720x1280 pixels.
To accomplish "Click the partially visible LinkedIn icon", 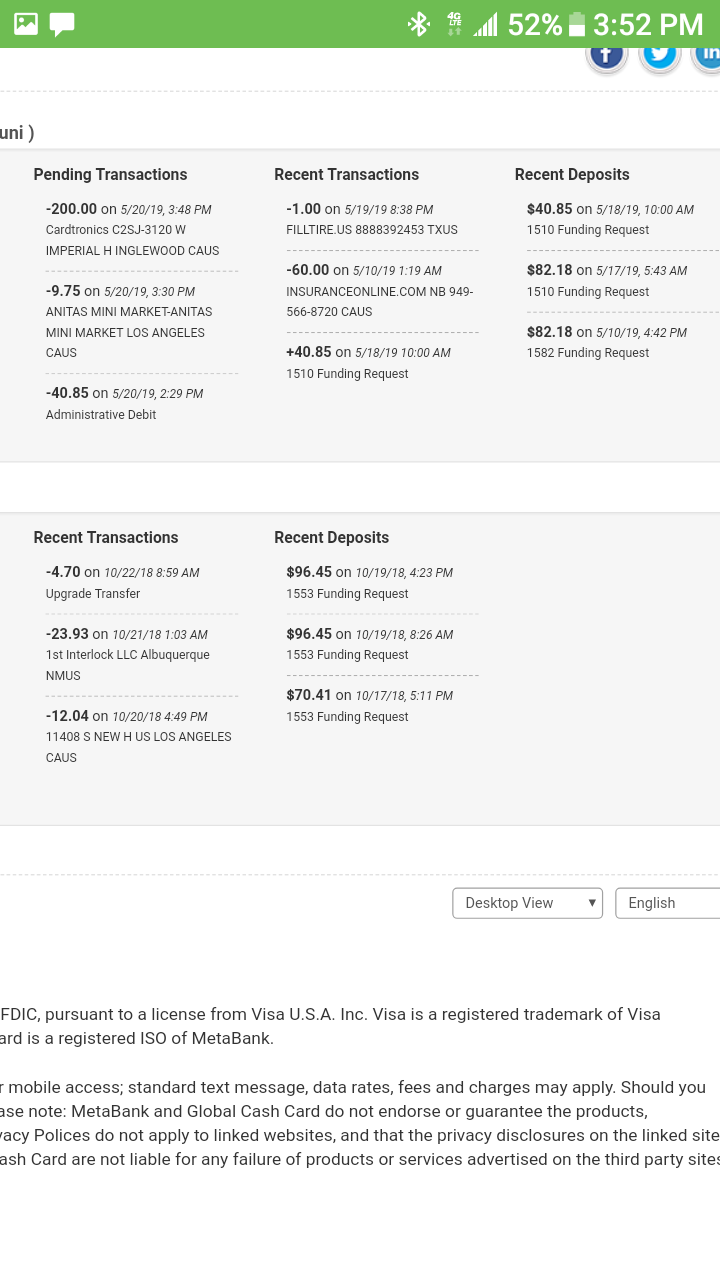I will (x=708, y=54).
